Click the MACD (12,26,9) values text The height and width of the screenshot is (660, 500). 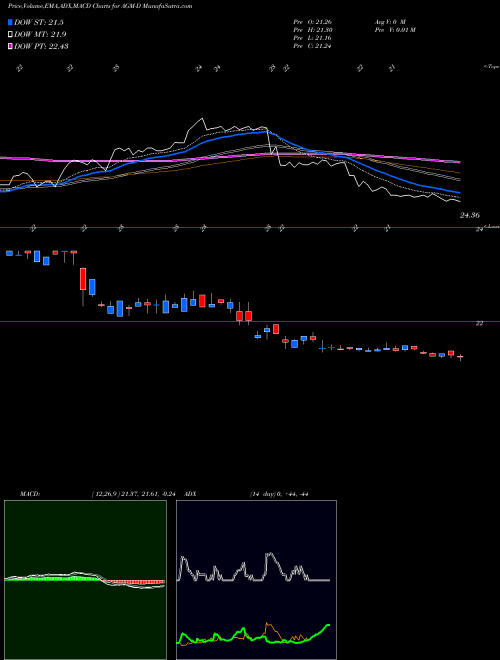click(x=136, y=494)
